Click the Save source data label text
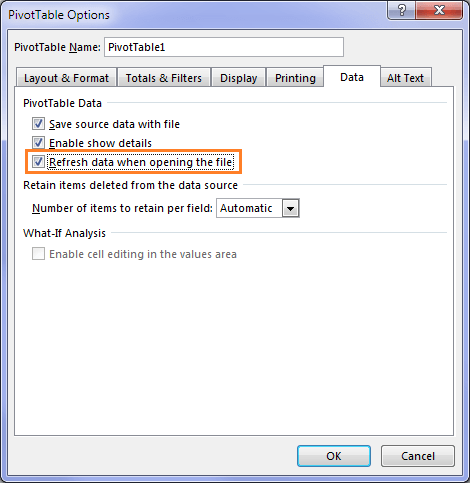 click(x=114, y=124)
